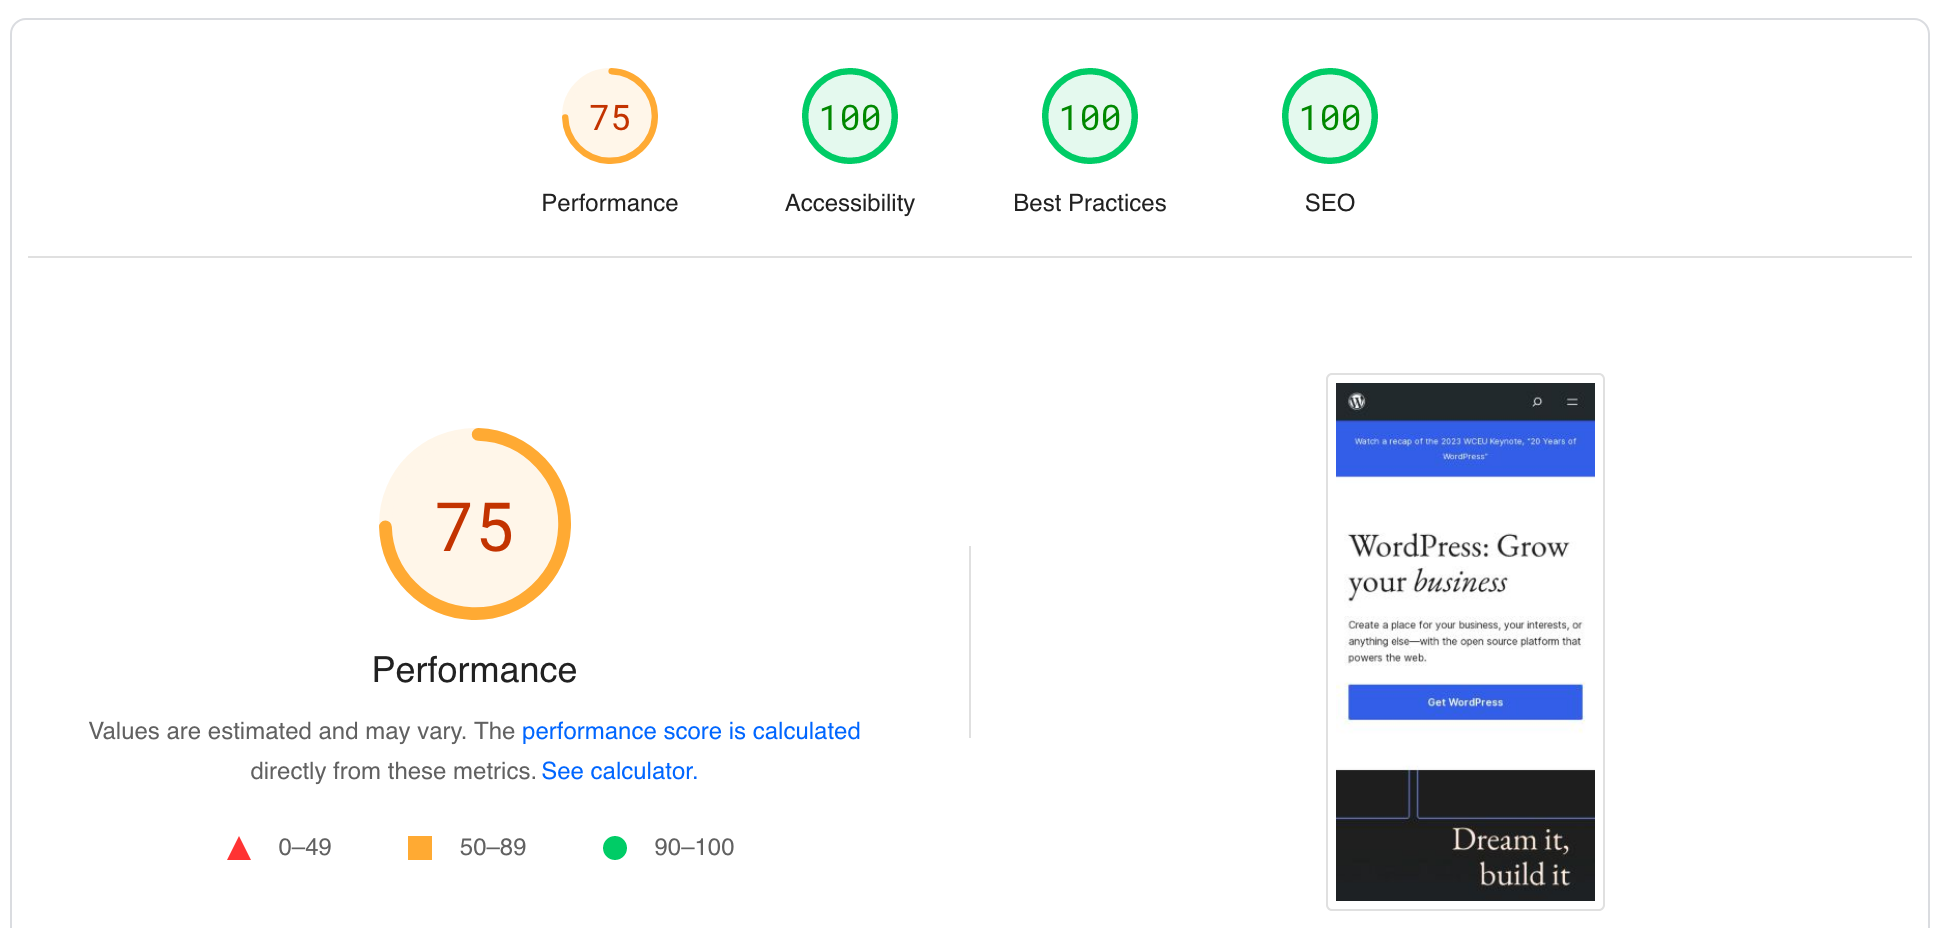The image size is (1940, 928).
Task: Select the SEO score gauge
Action: 1329,115
